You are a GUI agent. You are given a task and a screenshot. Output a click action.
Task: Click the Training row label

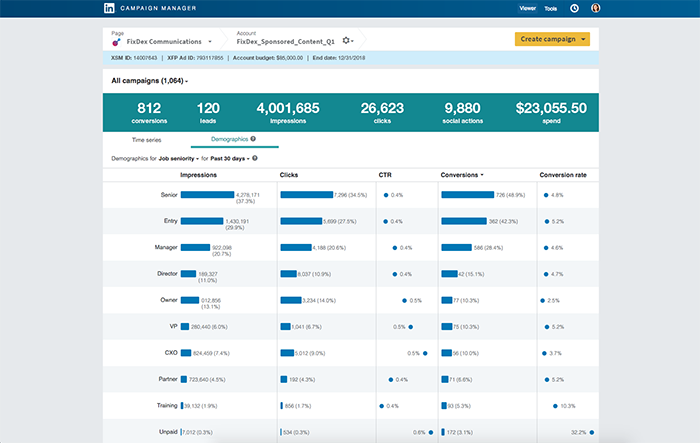[167, 405]
